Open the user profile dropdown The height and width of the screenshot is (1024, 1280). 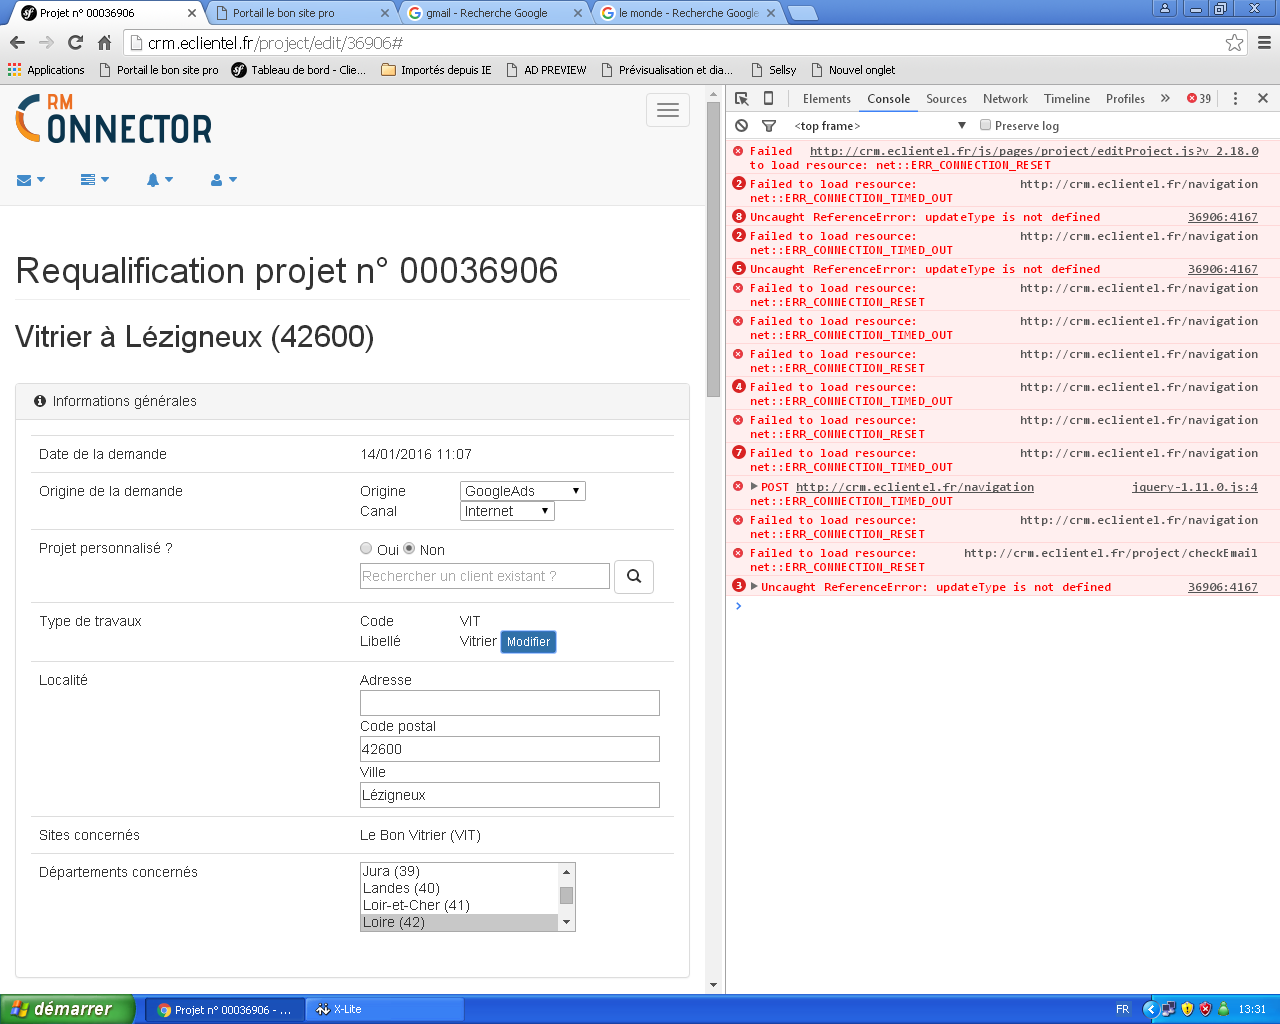coord(224,180)
